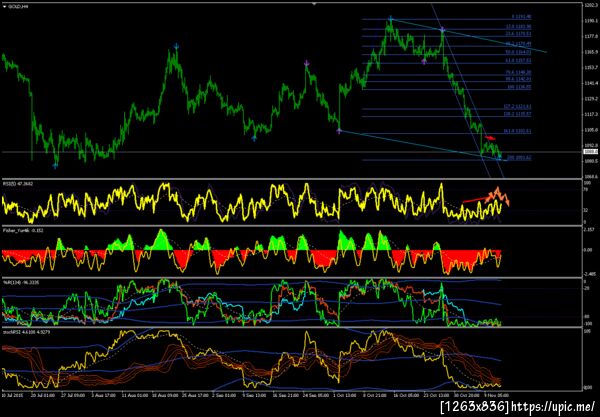Select the 127.2 Fibonacci level label
Viewport: 600px width, 417px height.
(x=517, y=107)
